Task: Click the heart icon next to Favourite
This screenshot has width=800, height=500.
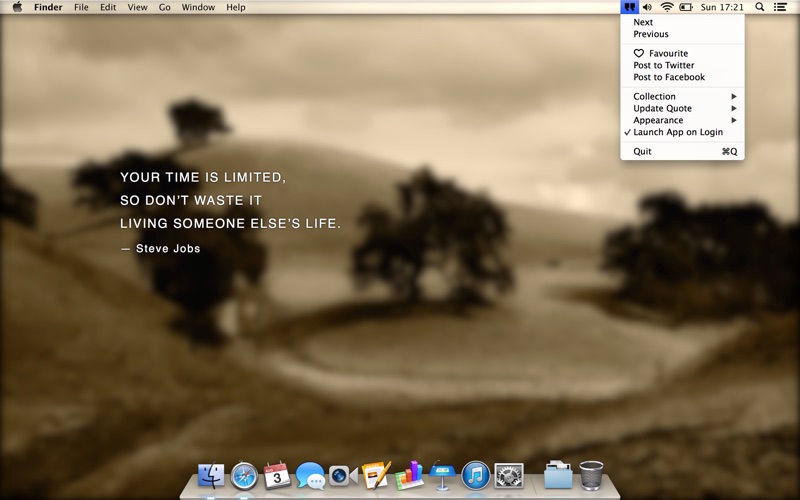Action: 639,53
